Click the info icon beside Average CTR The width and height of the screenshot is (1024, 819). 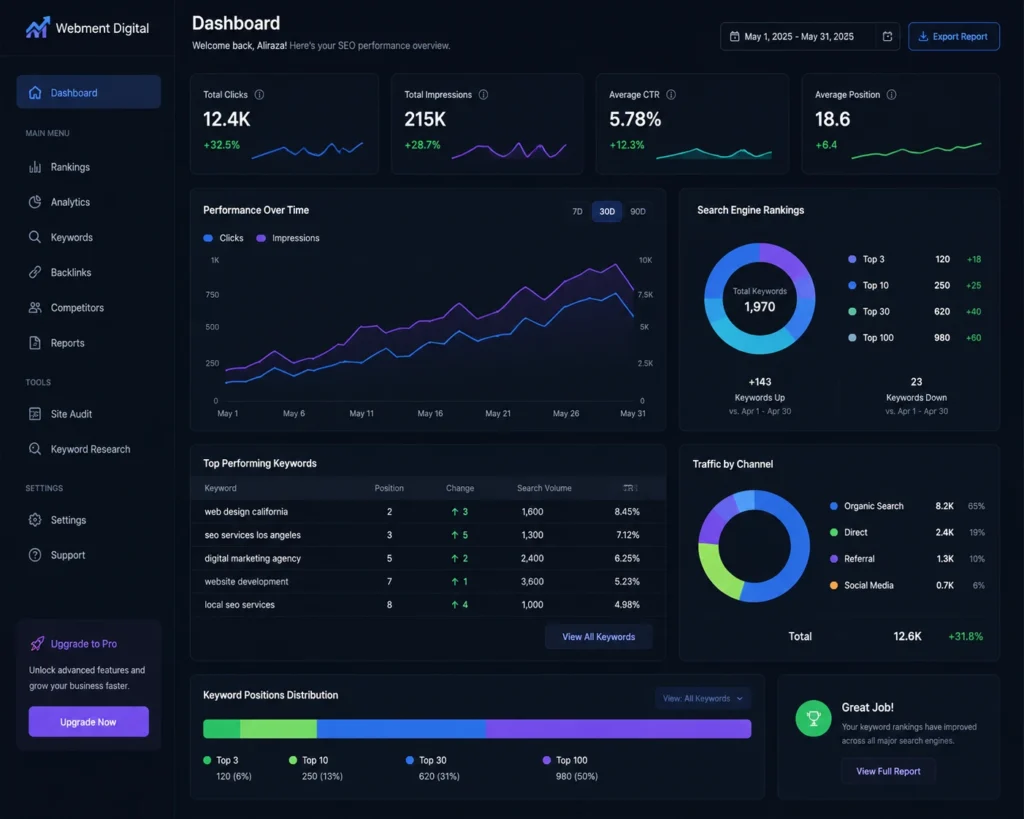(671, 95)
